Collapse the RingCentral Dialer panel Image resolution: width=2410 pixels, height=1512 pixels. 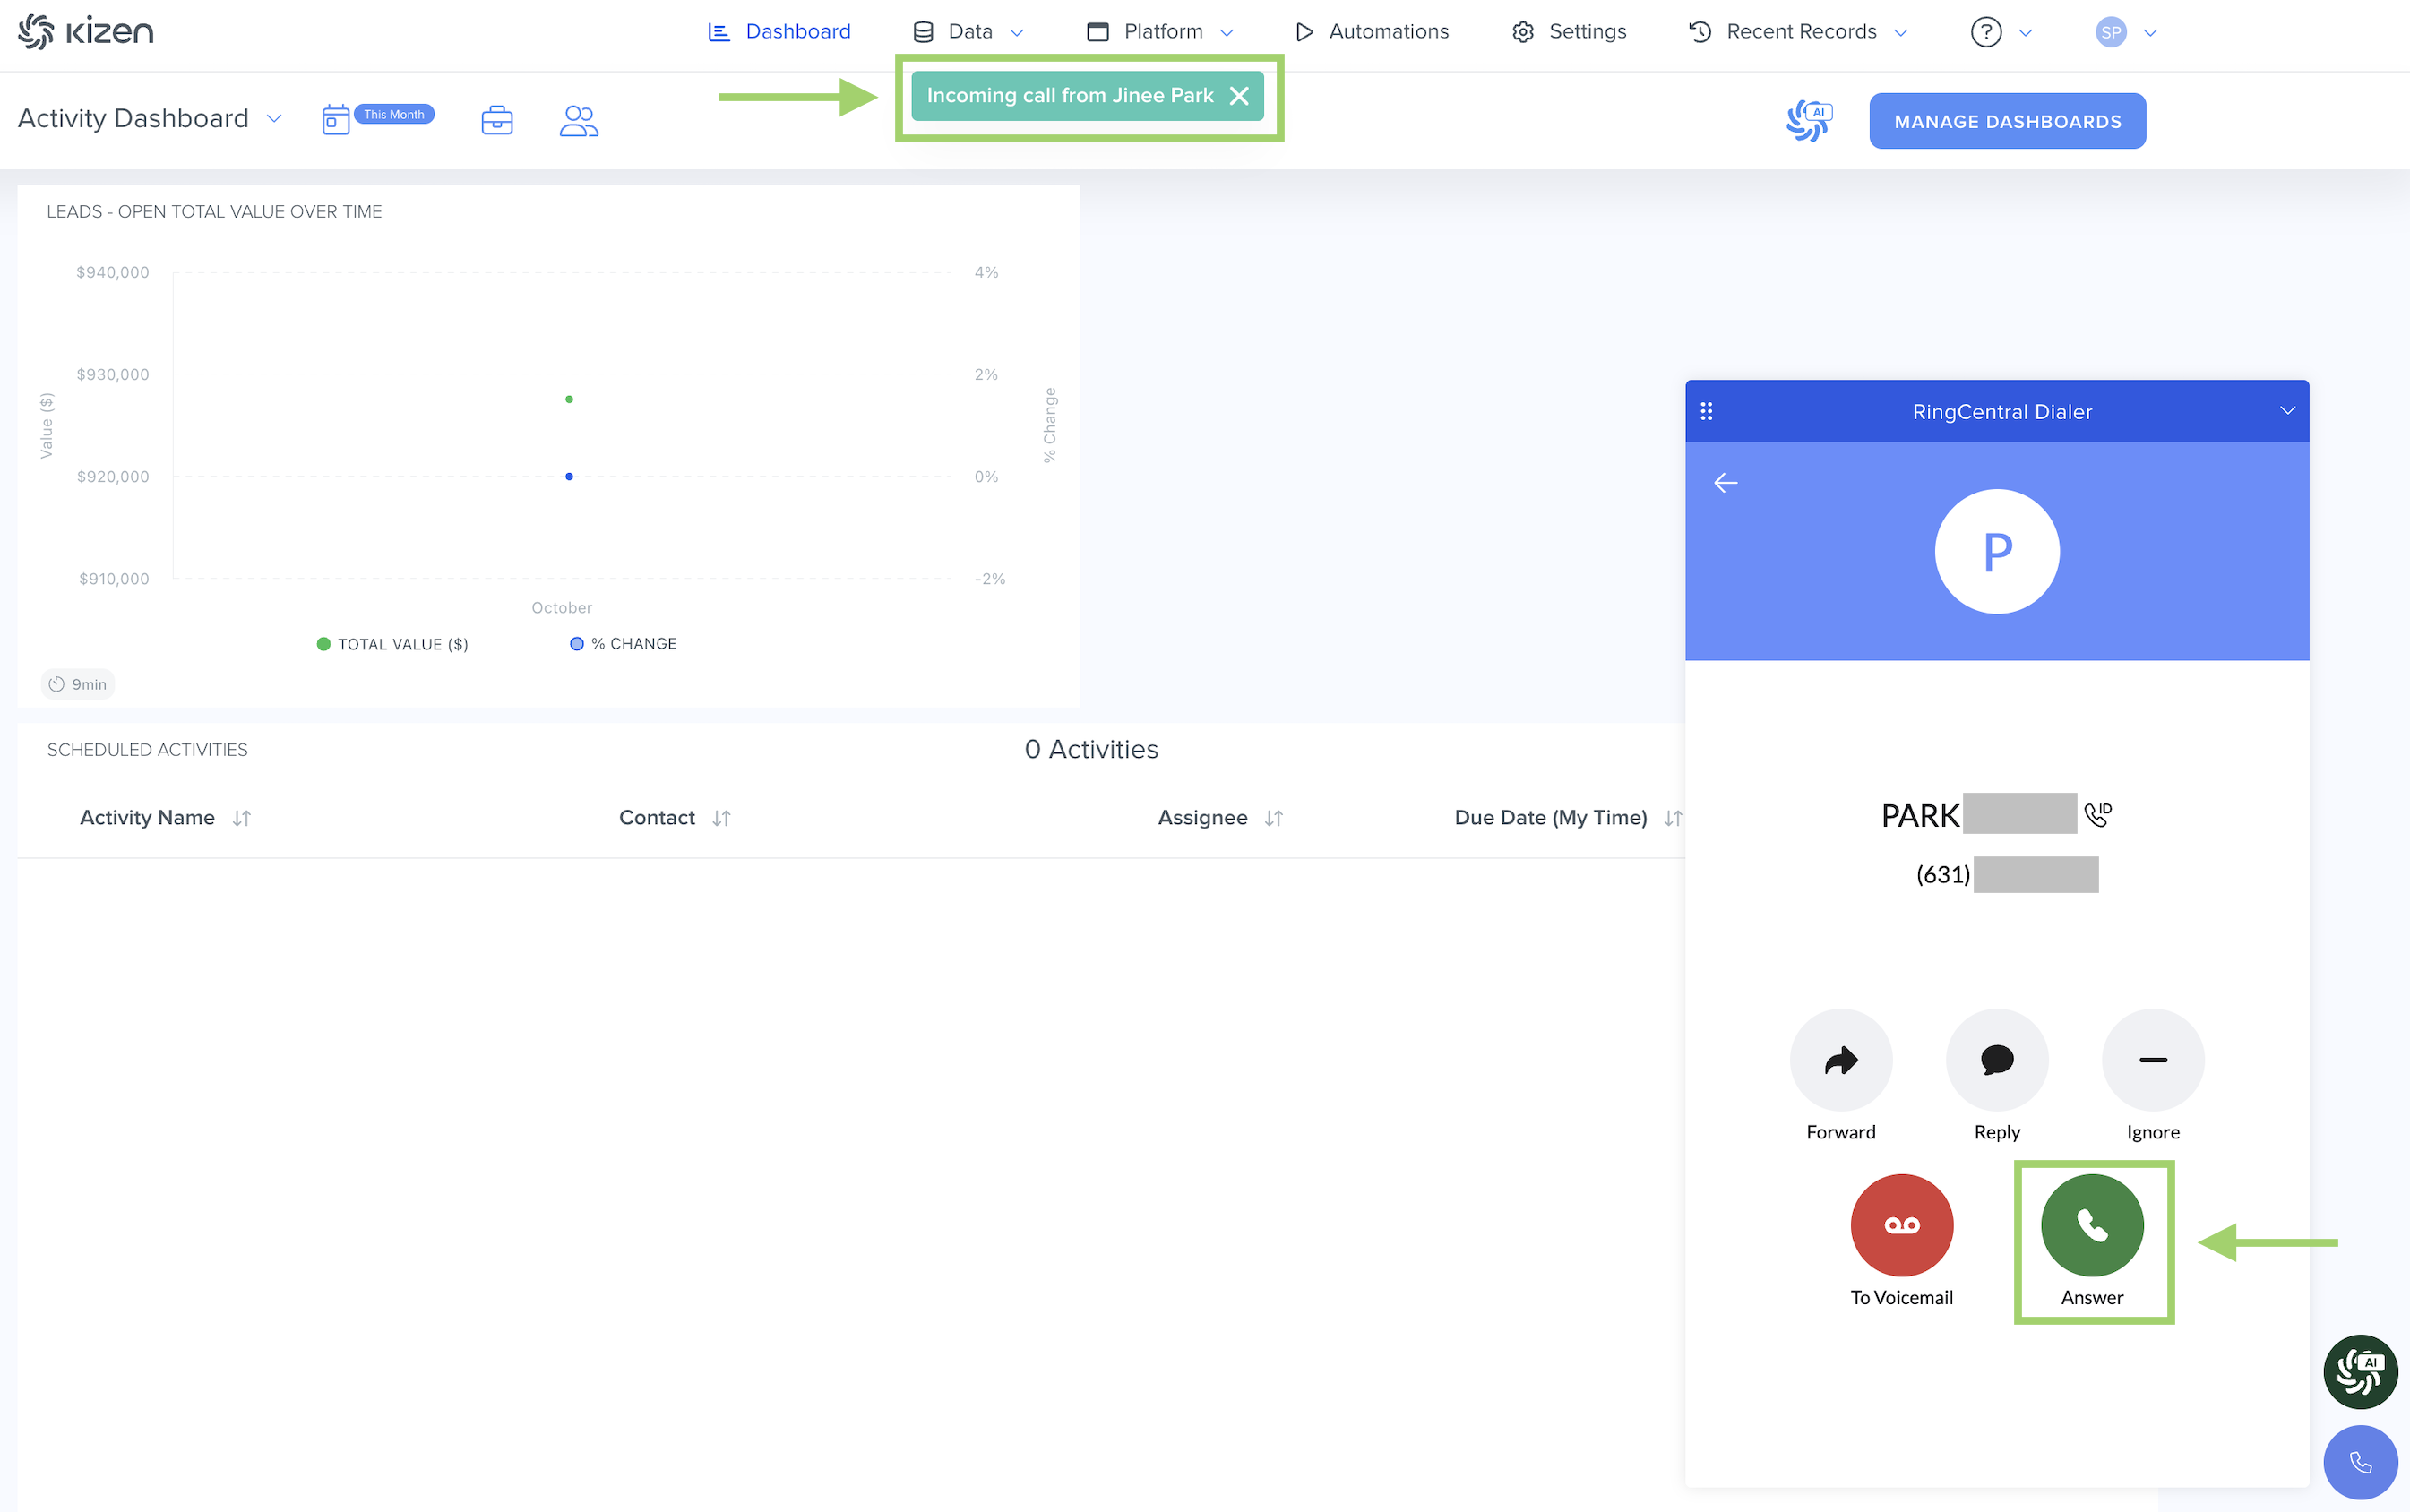(2286, 411)
